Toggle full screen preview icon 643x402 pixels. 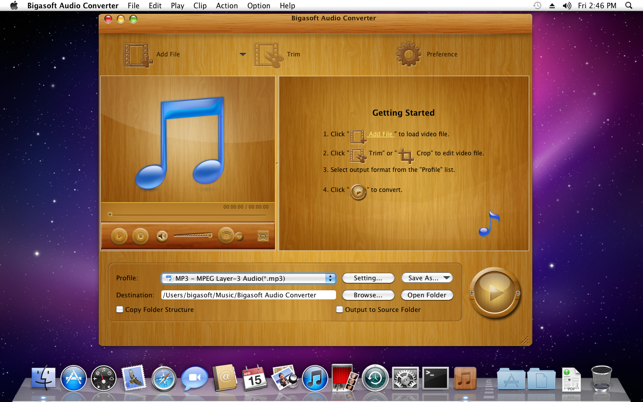tap(263, 236)
